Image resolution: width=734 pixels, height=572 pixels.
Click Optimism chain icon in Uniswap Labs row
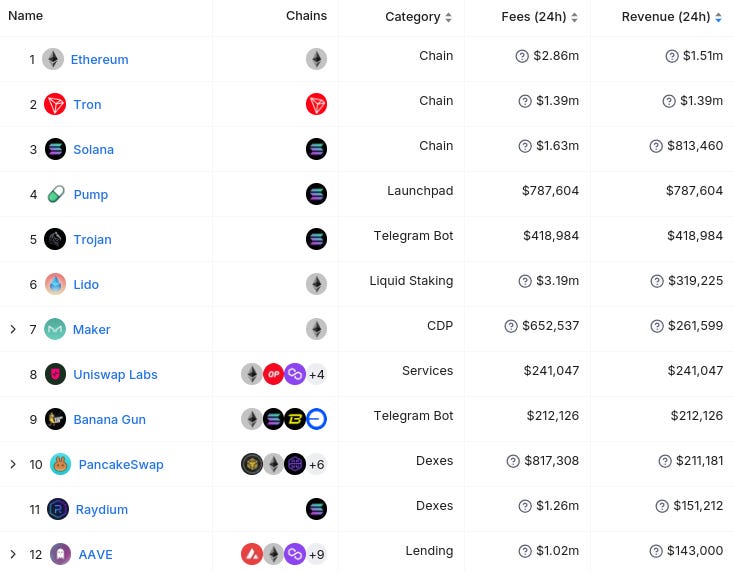point(274,374)
